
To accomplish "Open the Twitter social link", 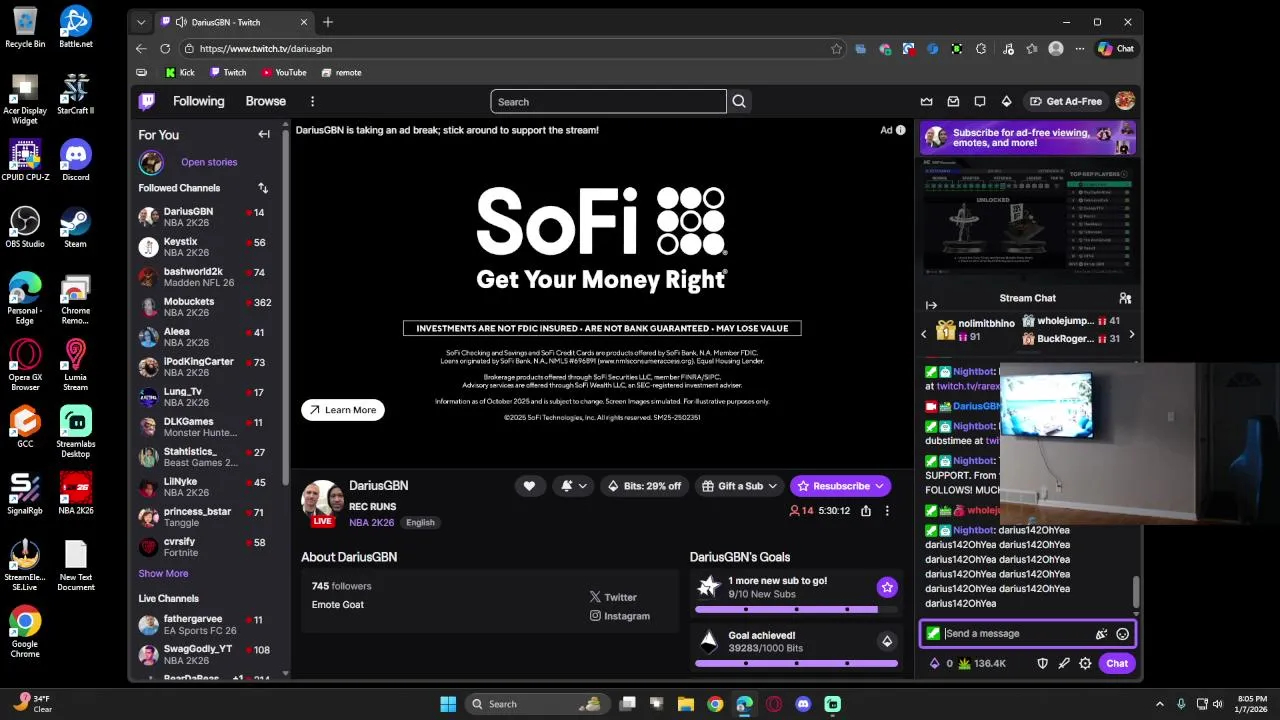I will pos(613,597).
